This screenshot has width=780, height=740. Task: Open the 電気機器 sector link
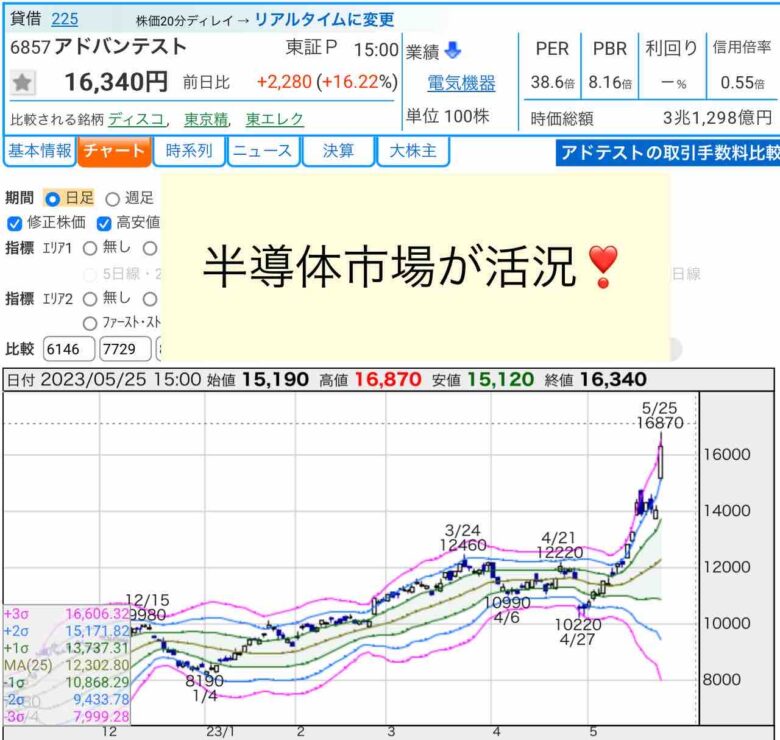tap(461, 83)
